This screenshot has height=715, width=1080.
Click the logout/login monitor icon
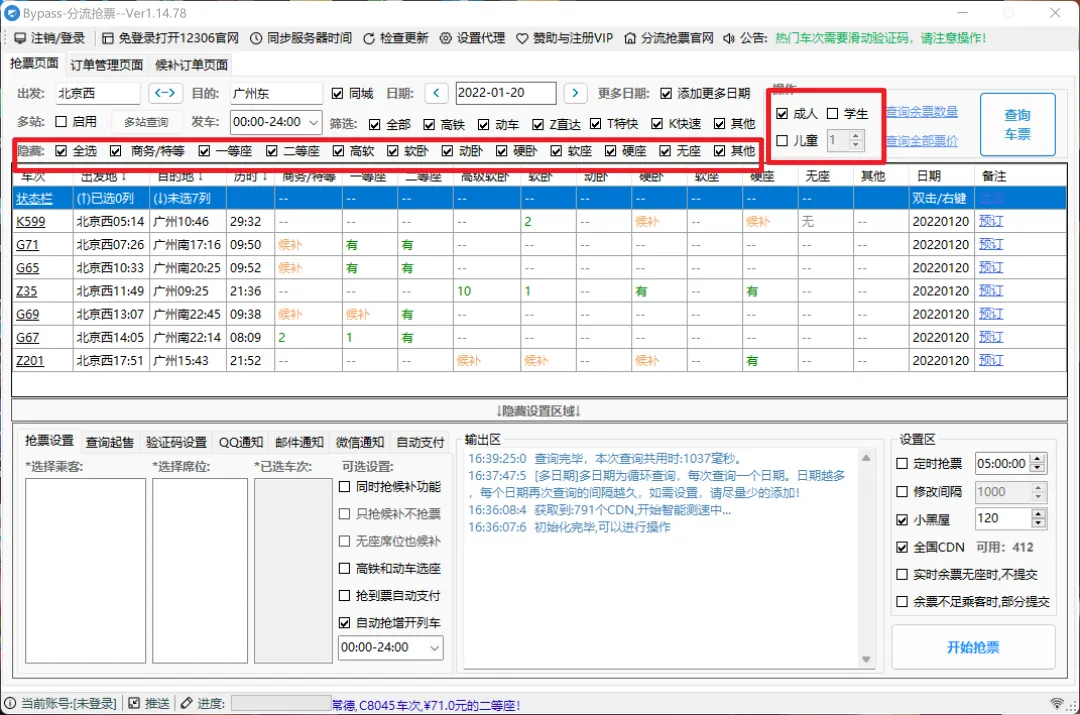click(20, 38)
